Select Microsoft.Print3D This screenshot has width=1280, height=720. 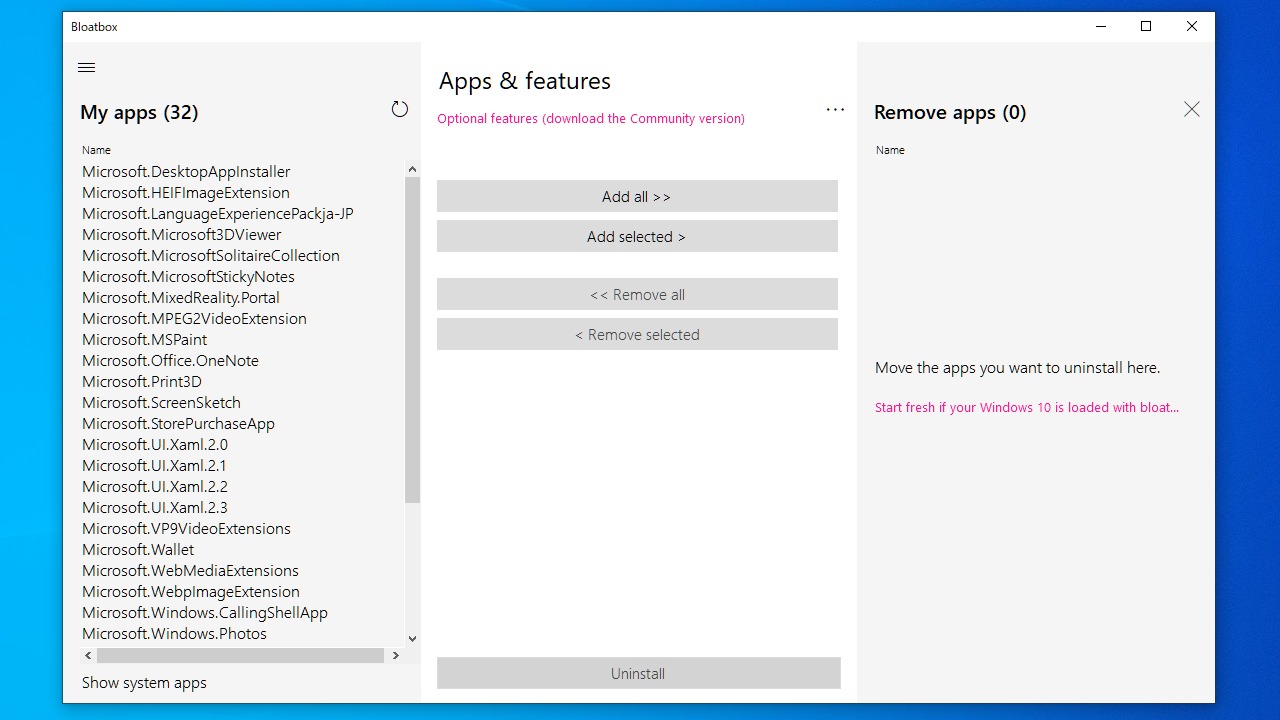click(x=142, y=382)
